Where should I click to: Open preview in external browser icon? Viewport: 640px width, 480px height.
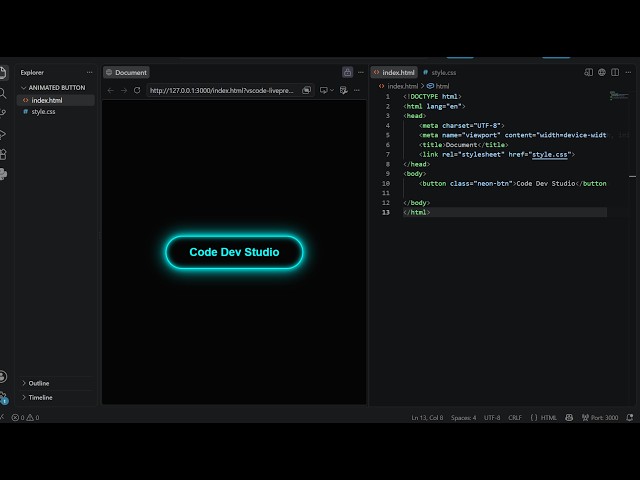click(x=307, y=90)
